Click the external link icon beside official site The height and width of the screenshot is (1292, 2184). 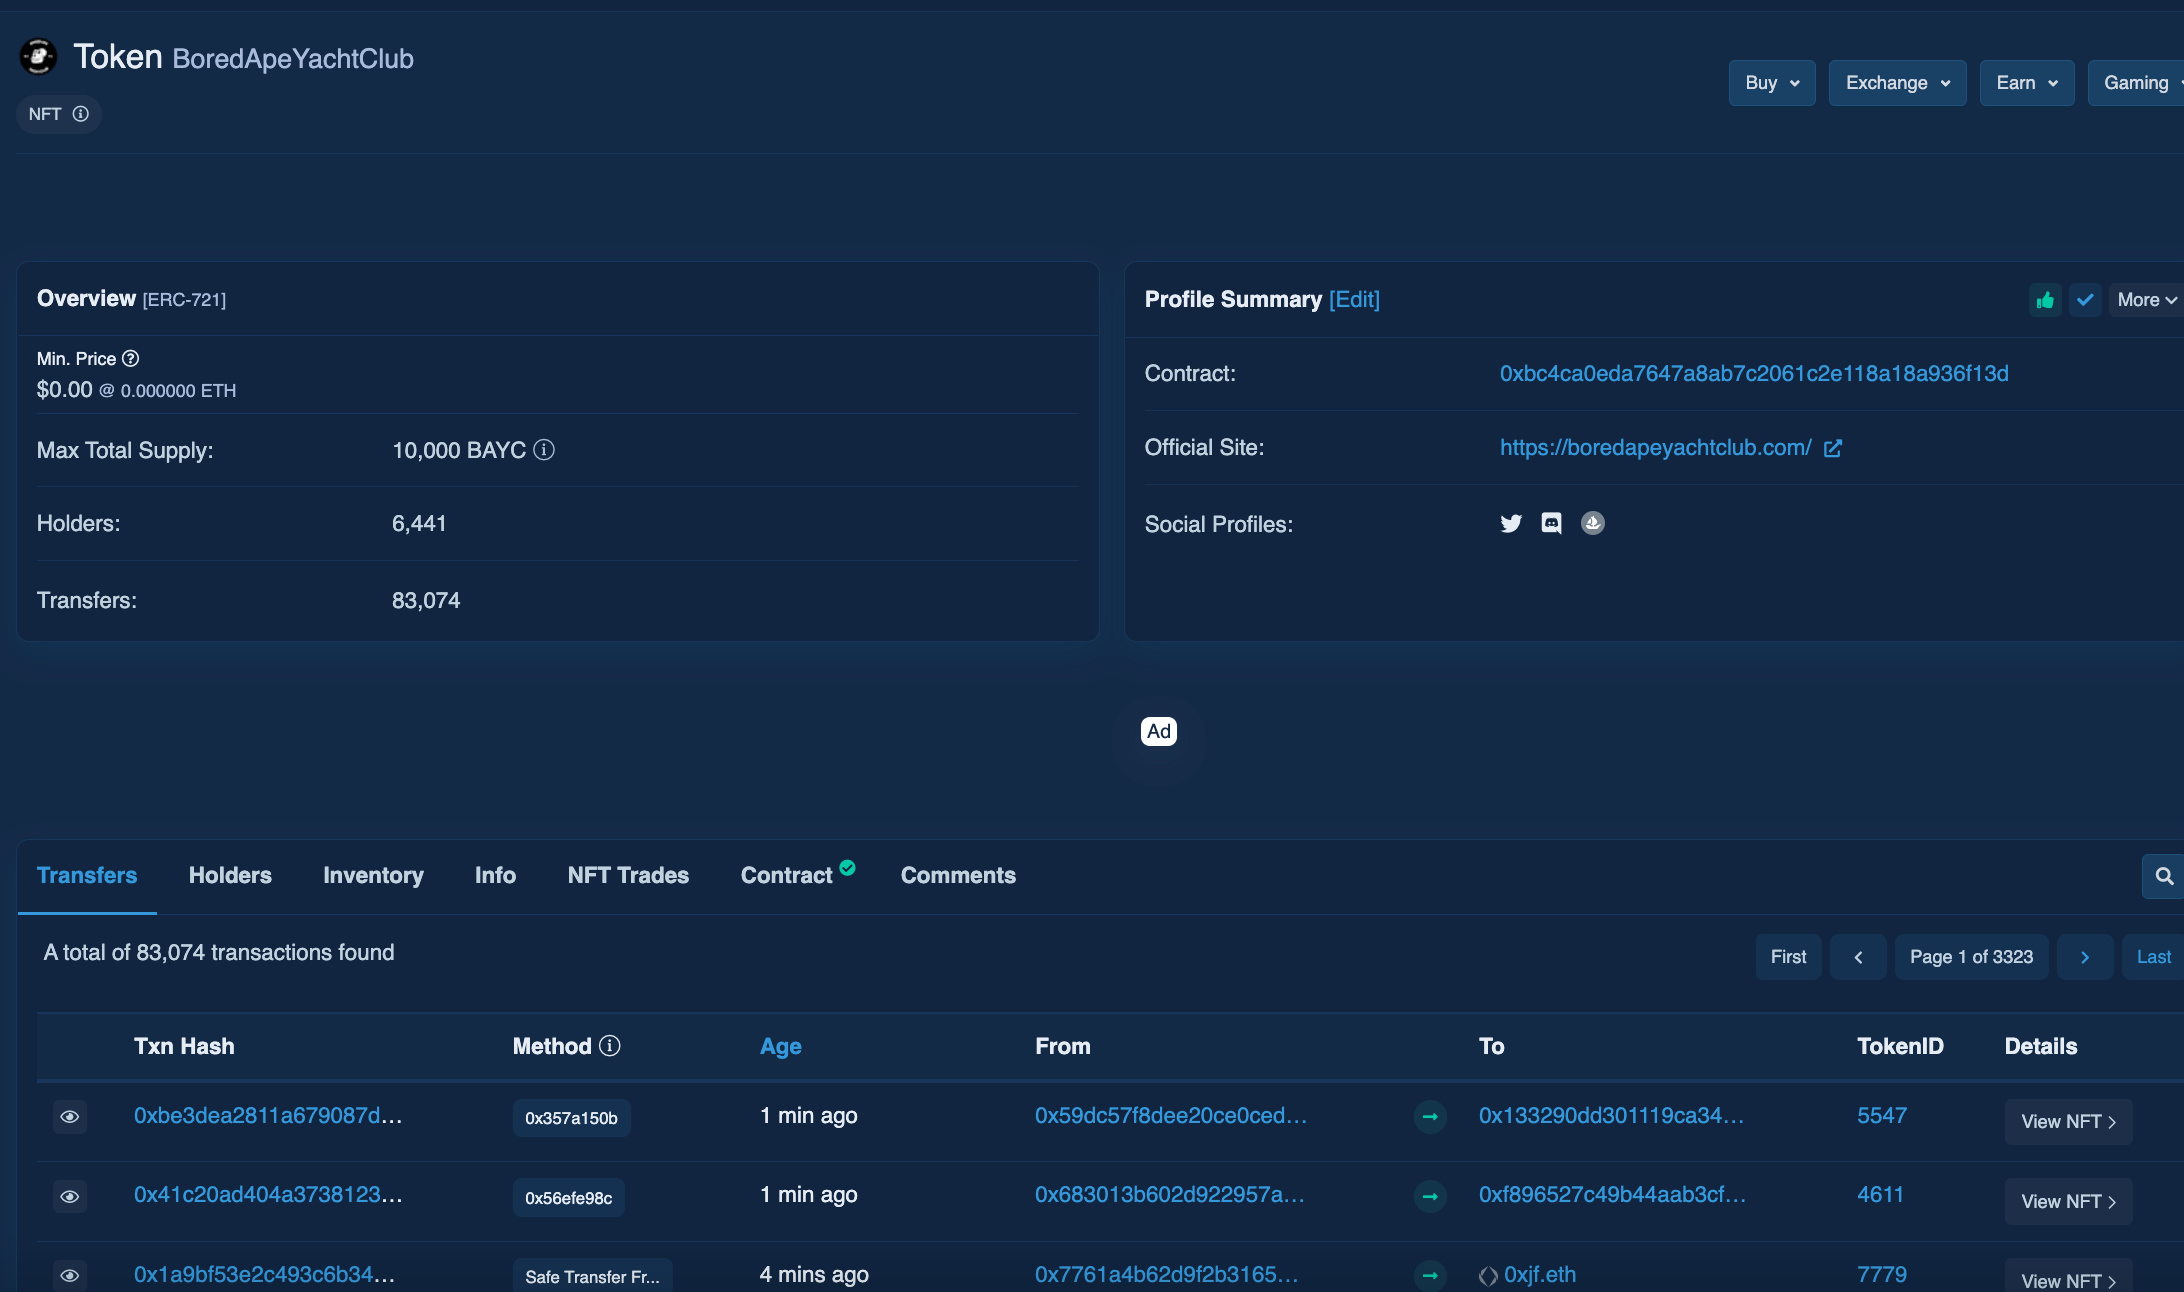coord(1832,448)
